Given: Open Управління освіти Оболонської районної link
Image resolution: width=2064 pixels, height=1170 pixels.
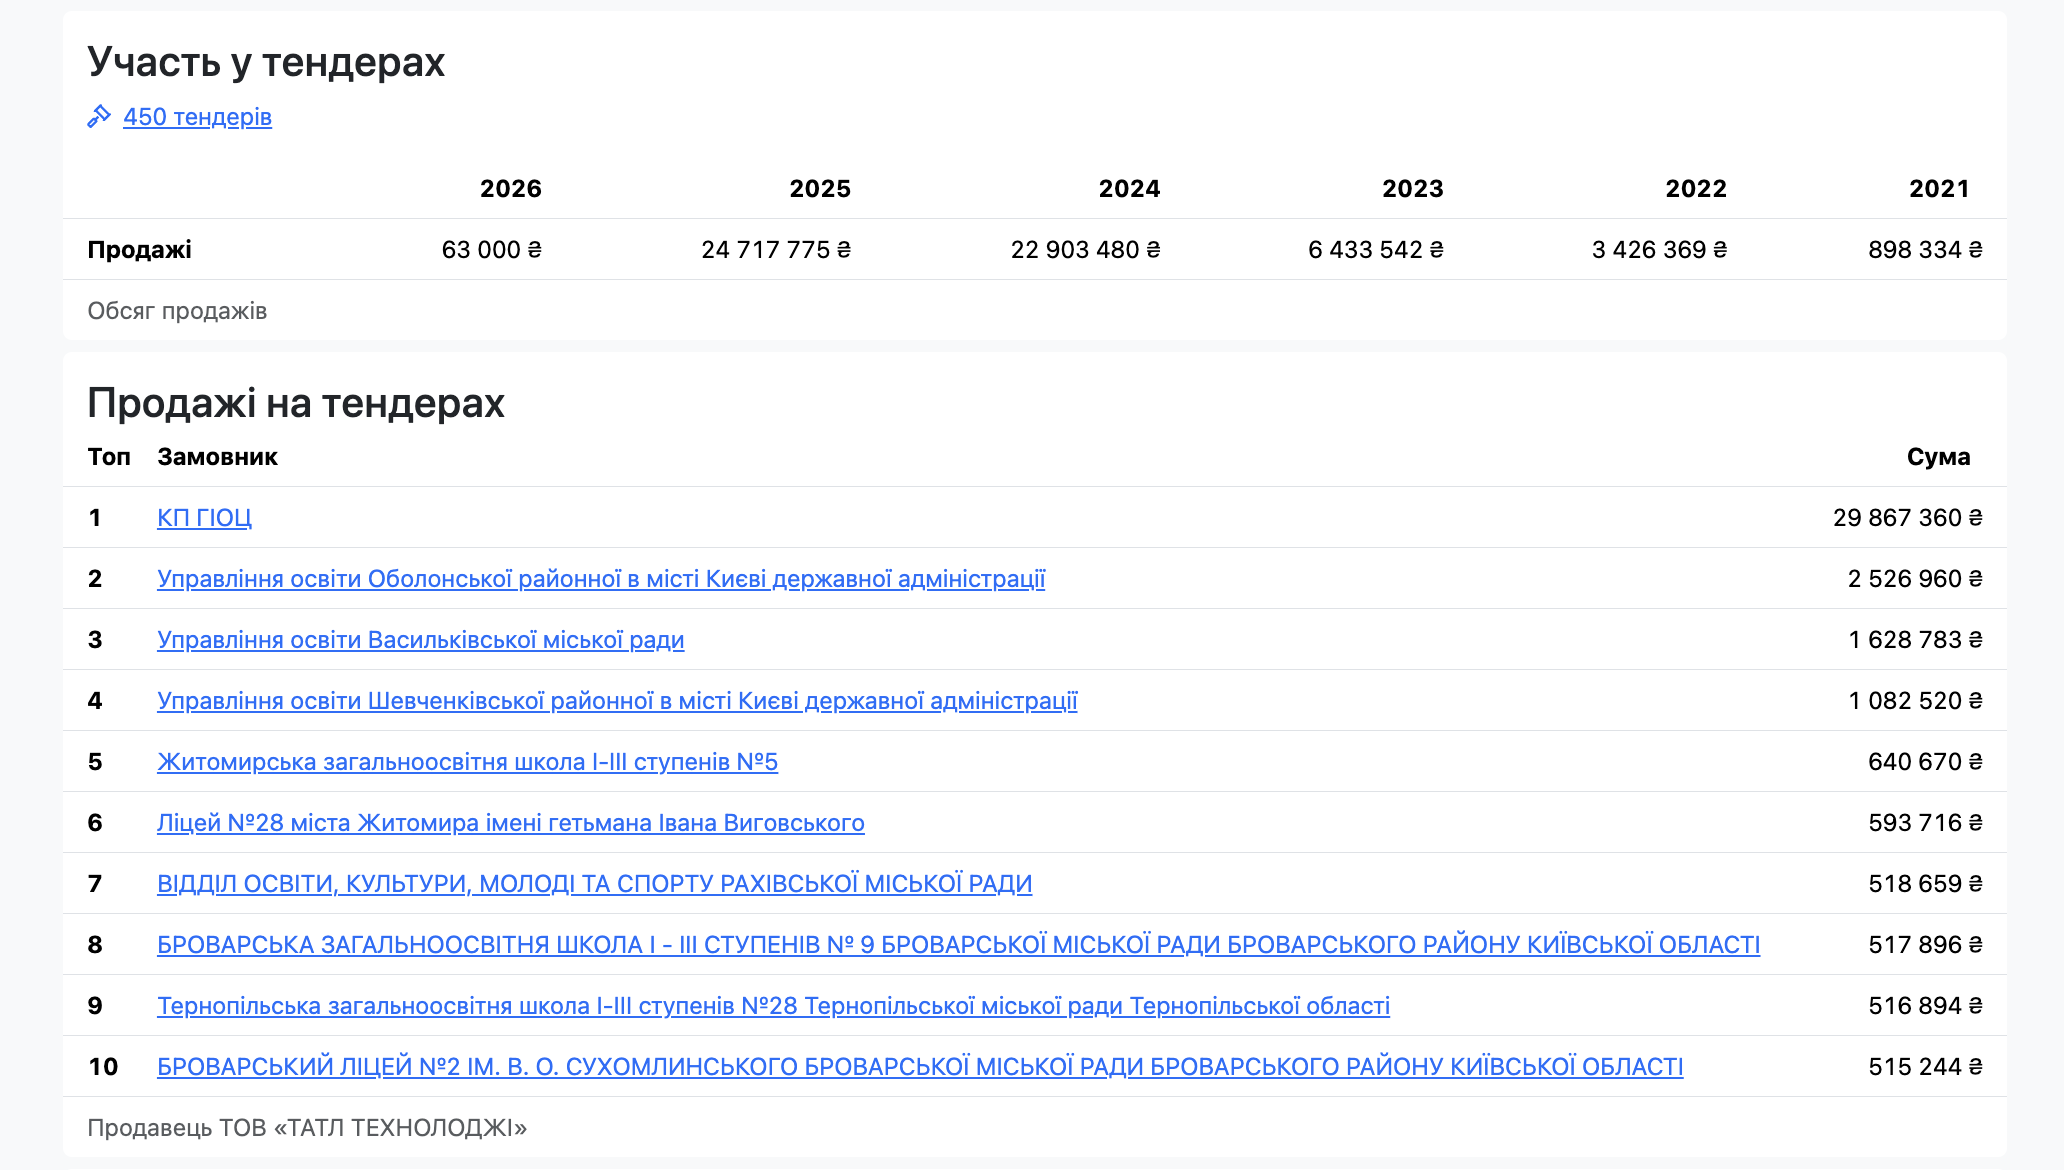Looking at the screenshot, I should [x=600, y=579].
